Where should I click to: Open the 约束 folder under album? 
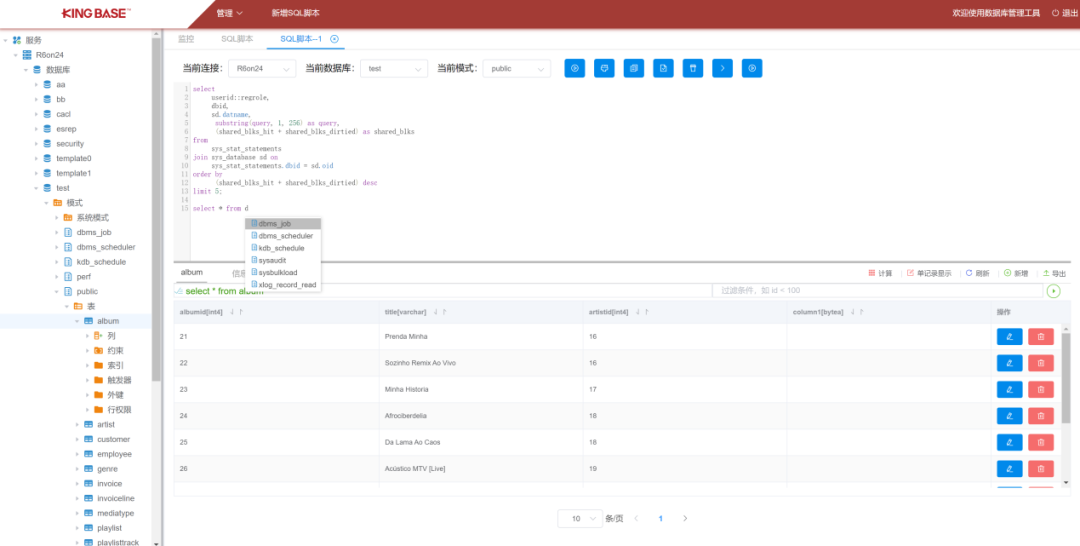115,350
